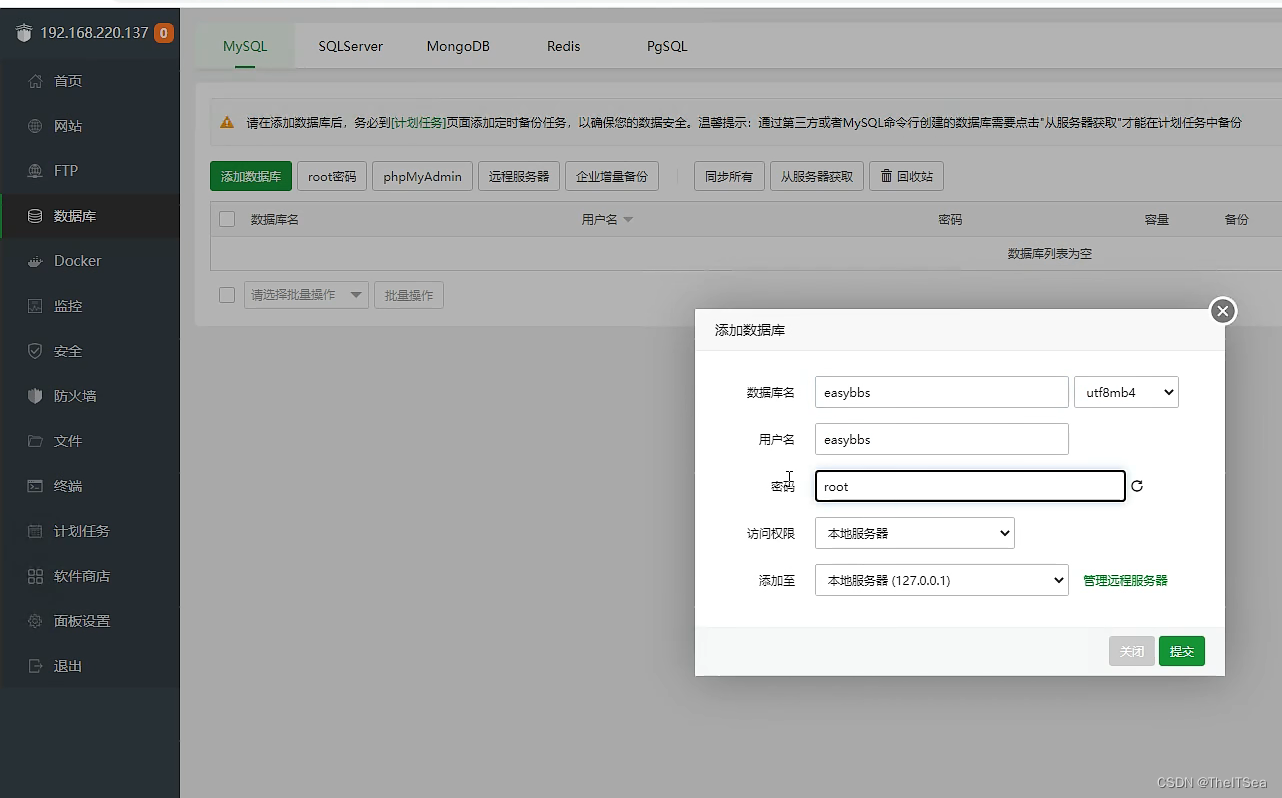Click the 数据库名 column header
This screenshot has width=1282, height=798.
point(275,219)
